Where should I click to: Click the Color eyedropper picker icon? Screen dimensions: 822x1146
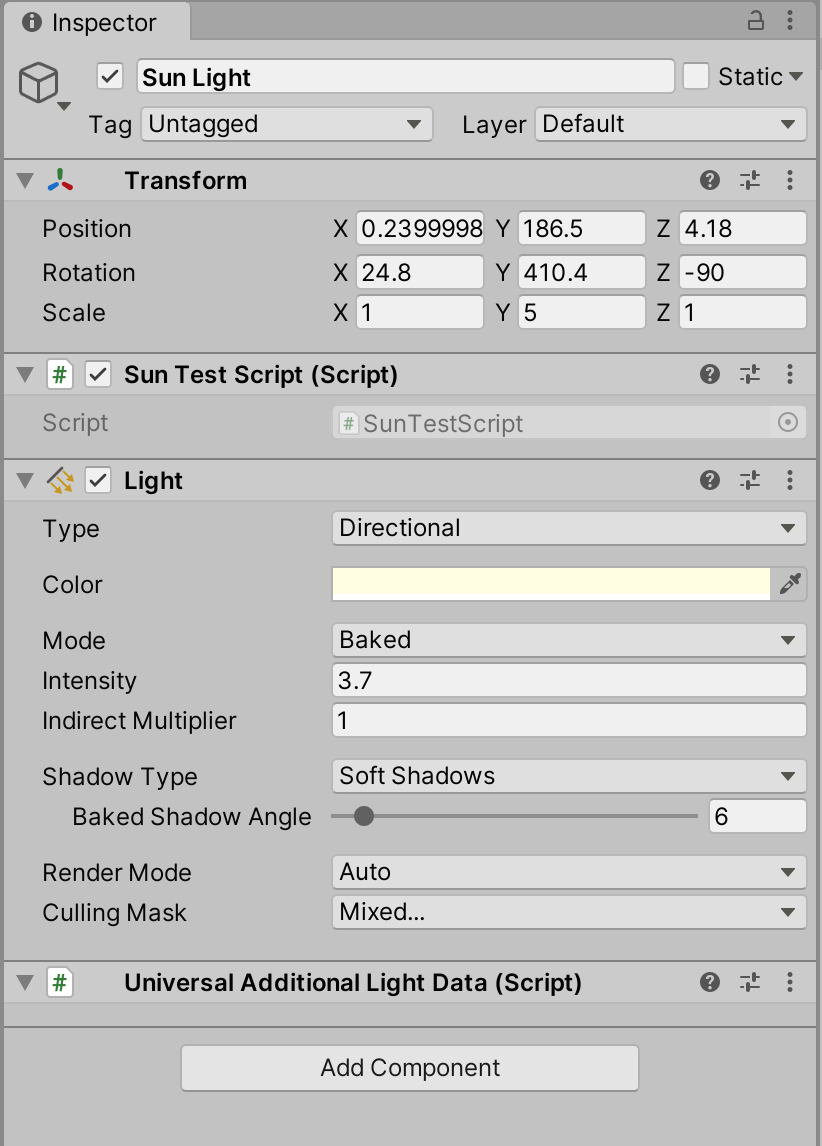(x=790, y=584)
